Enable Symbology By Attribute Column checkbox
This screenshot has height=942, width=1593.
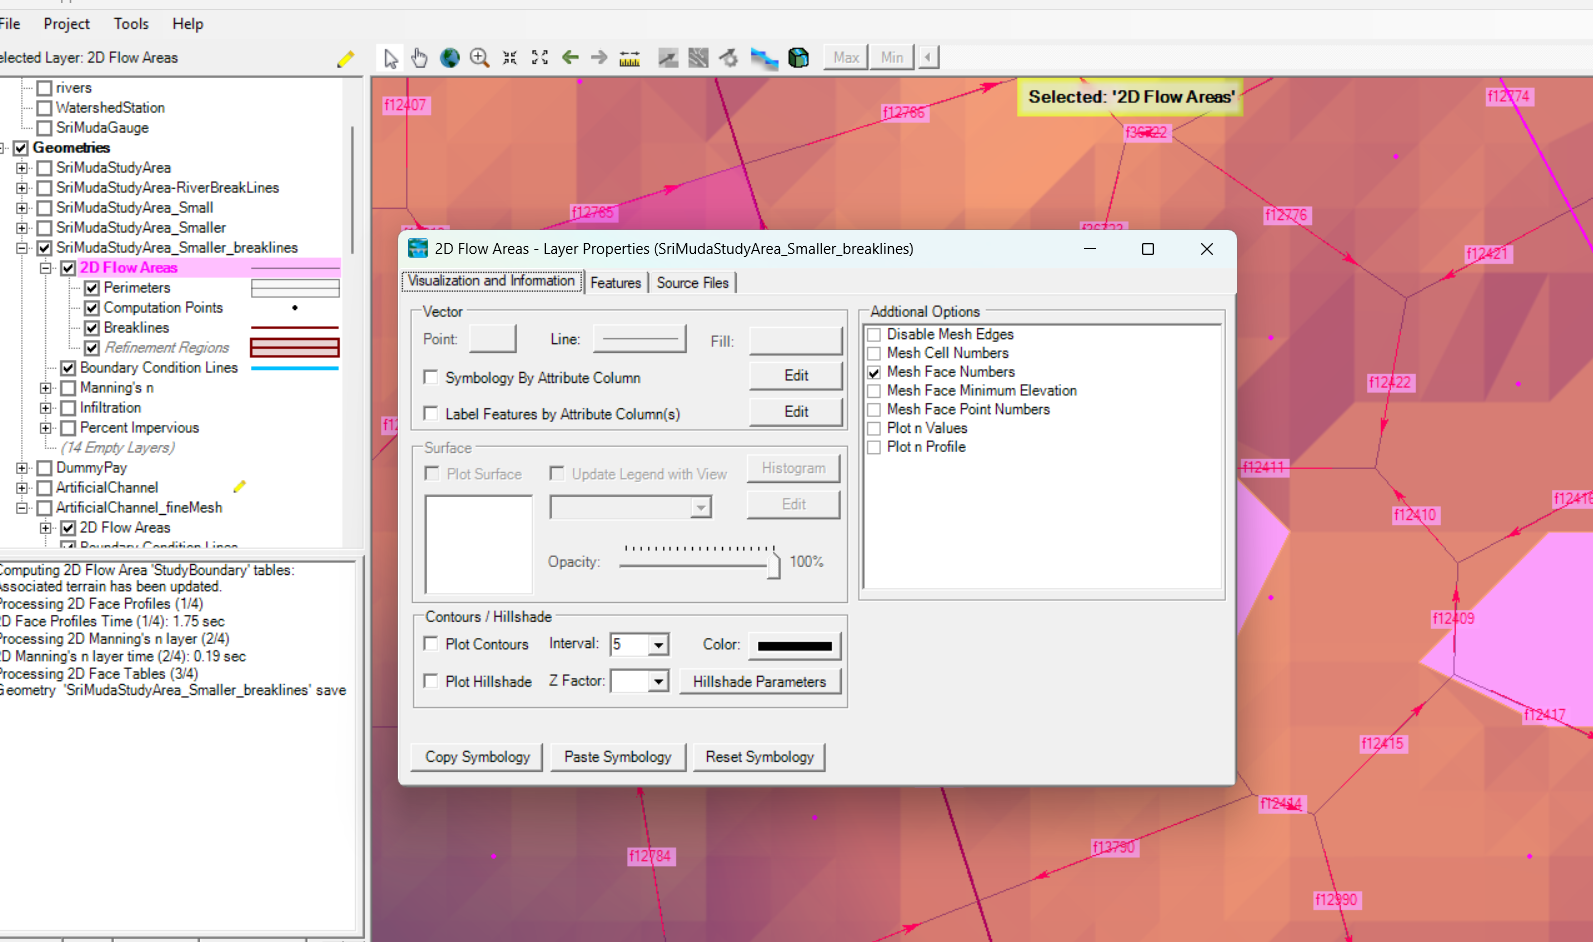click(431, 377)
